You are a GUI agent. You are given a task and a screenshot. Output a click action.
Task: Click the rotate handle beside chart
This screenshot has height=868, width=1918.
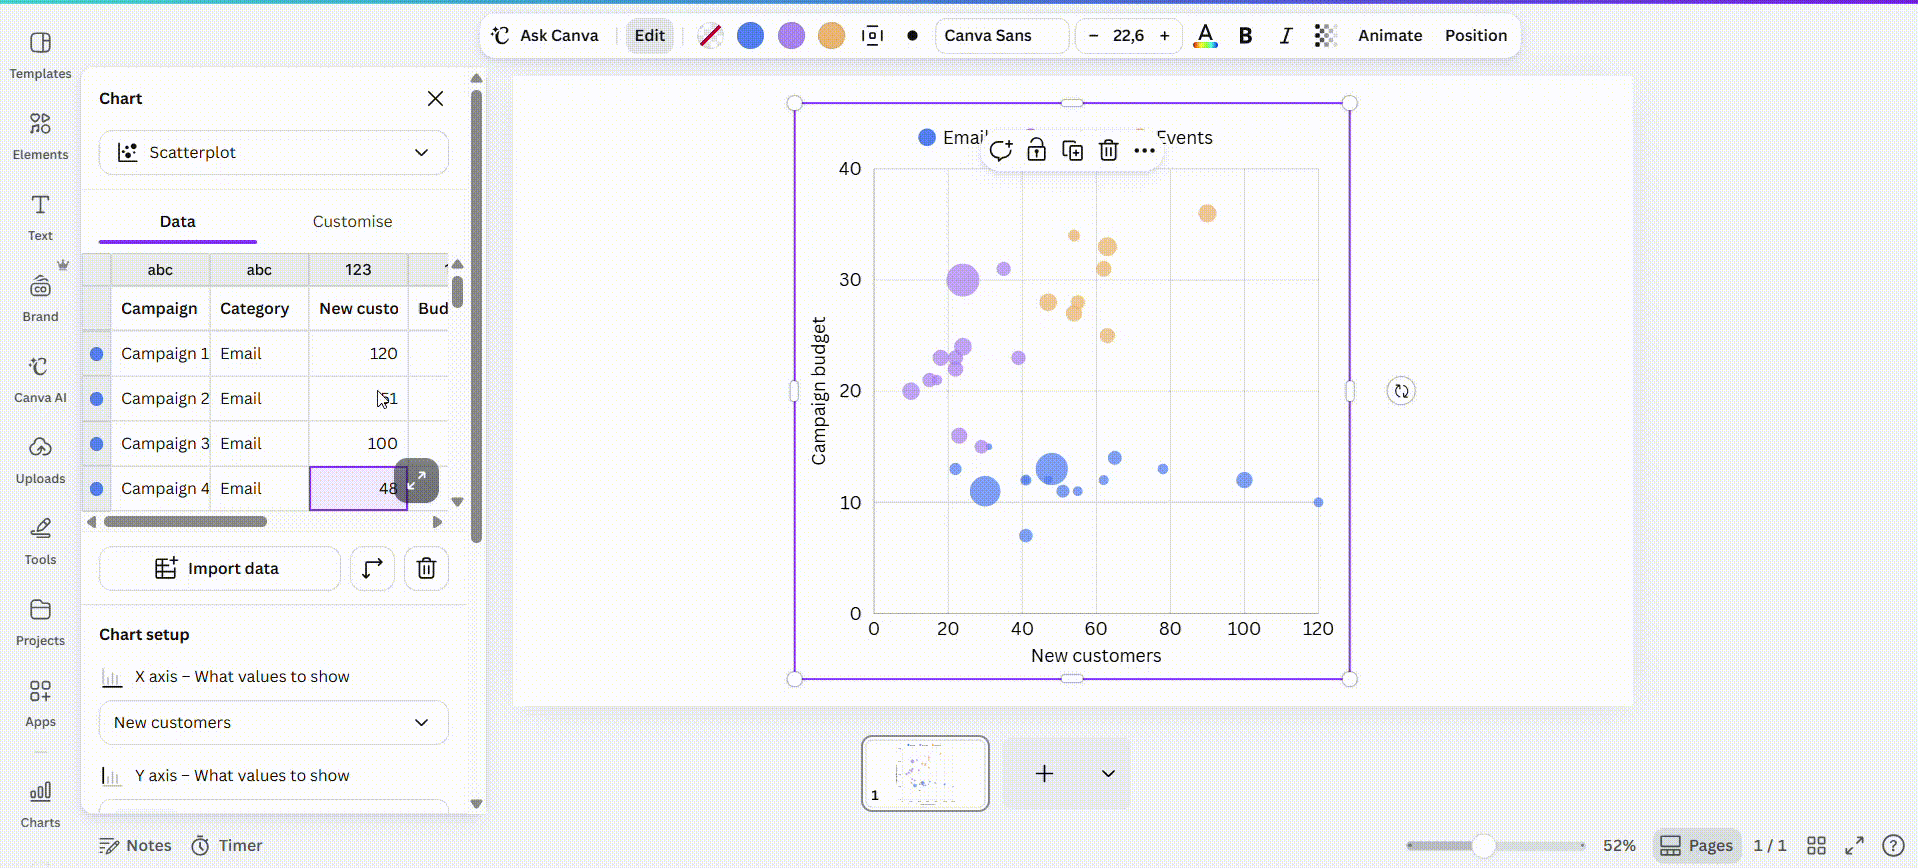[x=1401, y=391]
